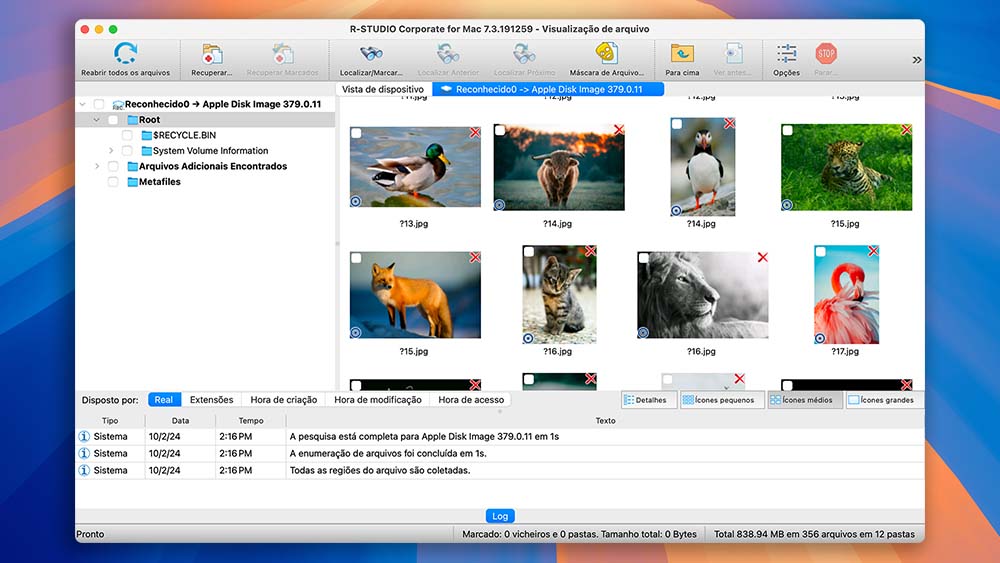Sort by Hora de acesso
This screenshot has width=1000, height=563.
(471, 400)
